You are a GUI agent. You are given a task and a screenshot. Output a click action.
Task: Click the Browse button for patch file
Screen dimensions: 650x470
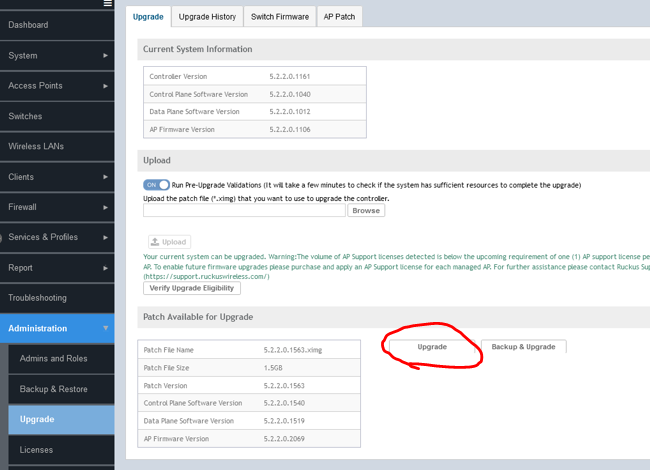point(365,211)
